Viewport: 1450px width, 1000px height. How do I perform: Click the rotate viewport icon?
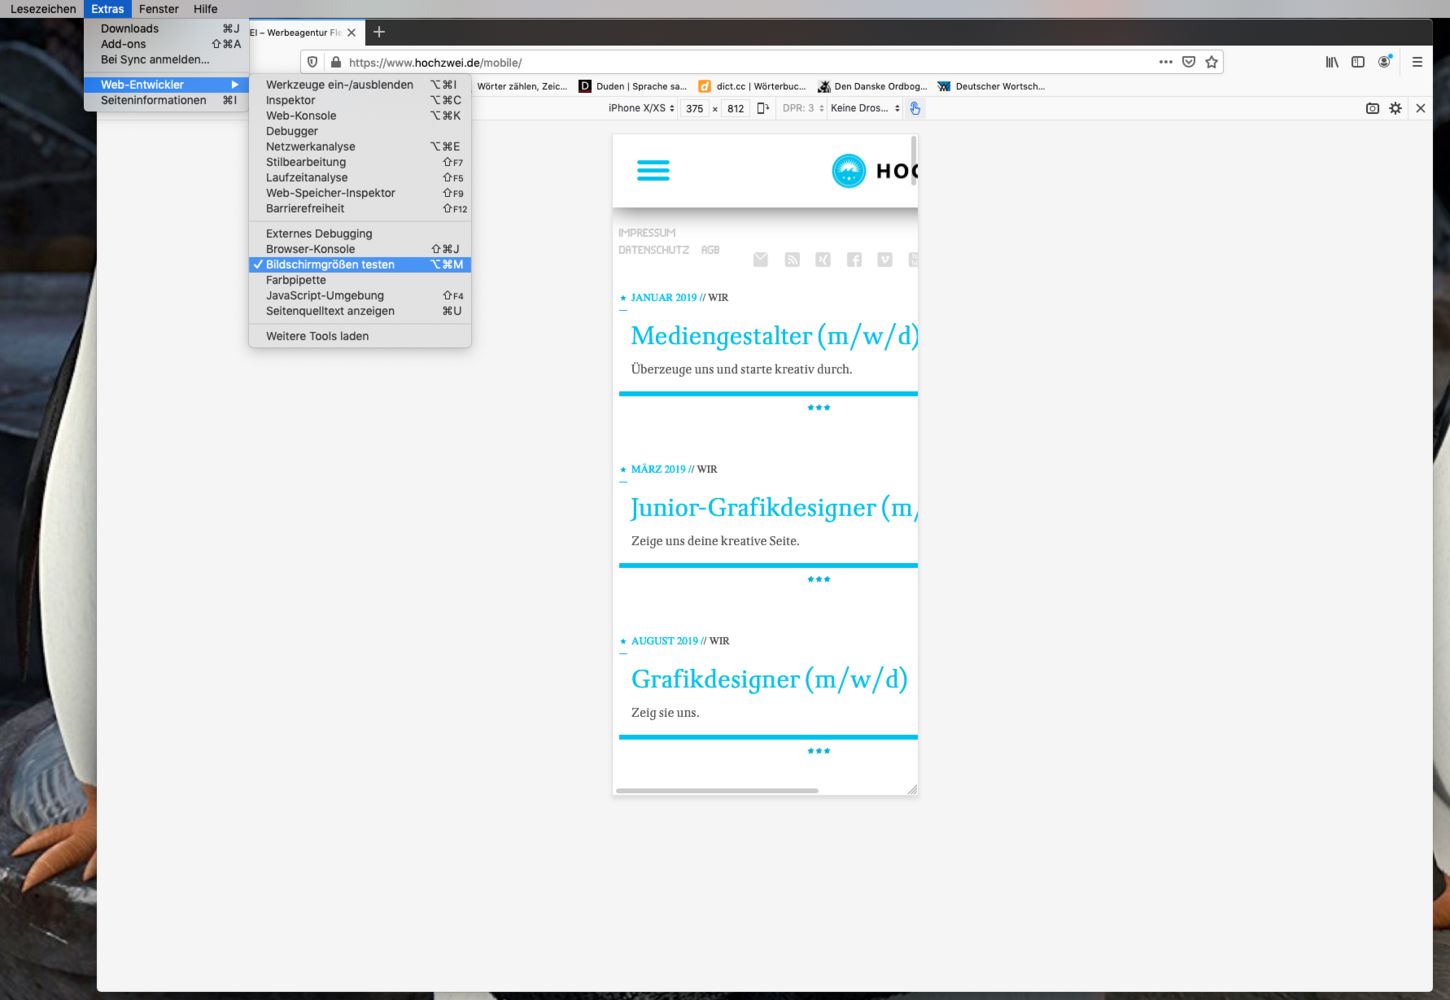763,108
